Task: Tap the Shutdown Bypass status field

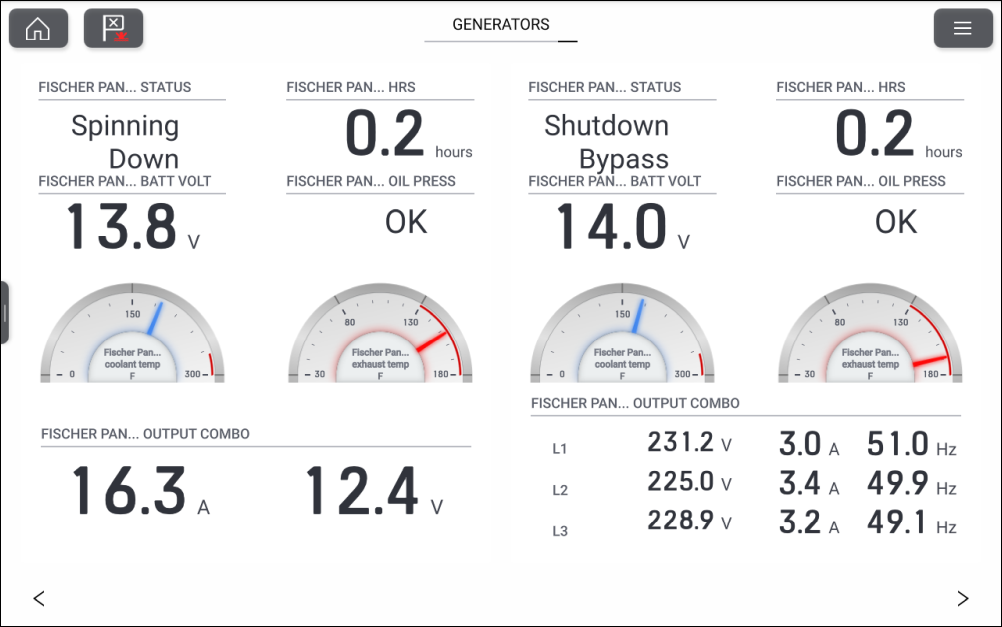Action: click(x=607, y=141)
